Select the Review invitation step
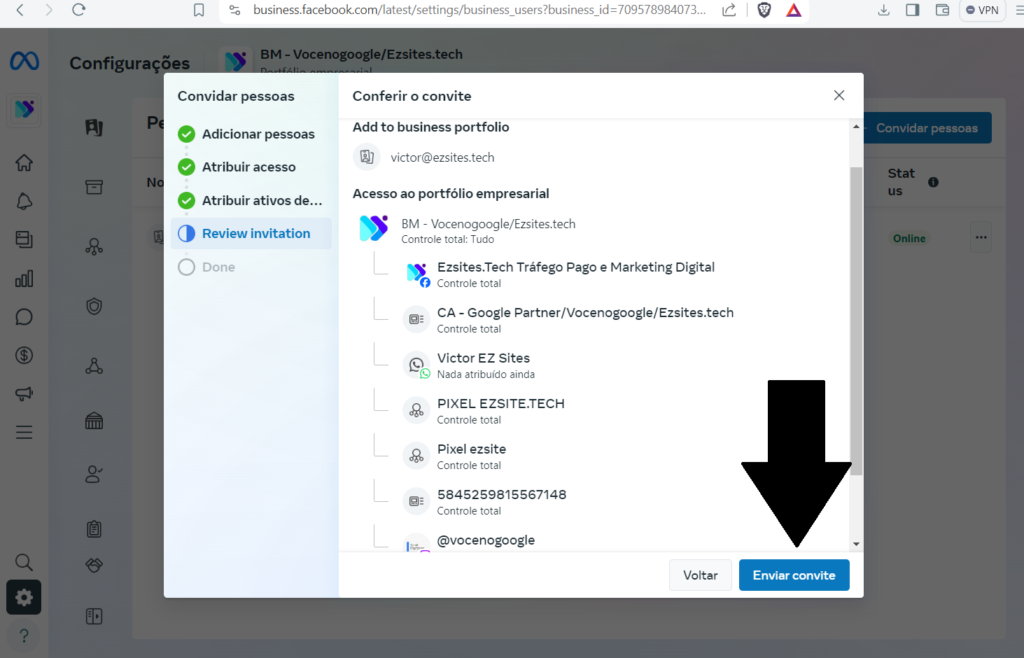This screenshot has width=1024, height=658. pyautogui.click(x=251, y=234)
